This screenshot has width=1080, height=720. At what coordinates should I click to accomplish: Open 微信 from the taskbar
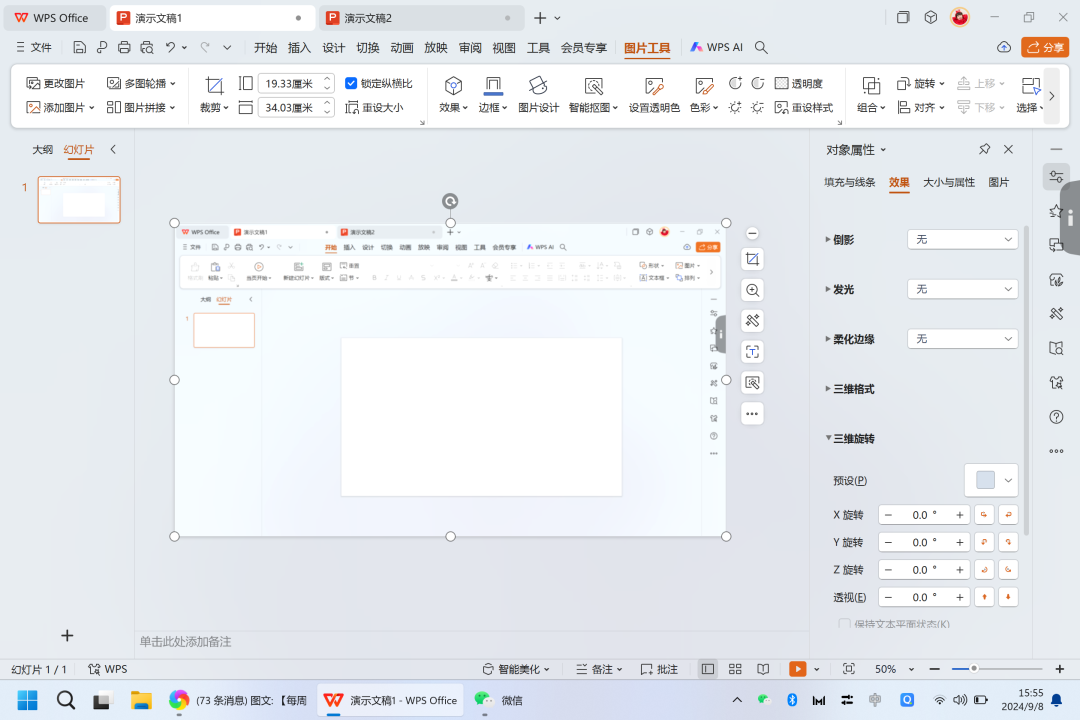[x=498, y=700]
